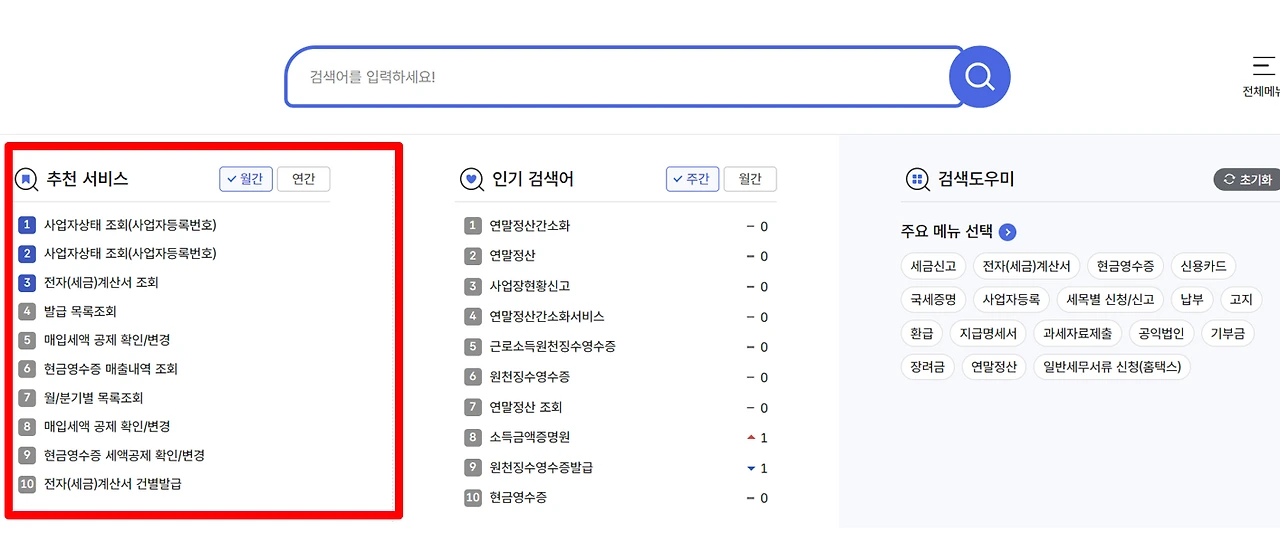Screen dimensions: 1280x542
Task: Open 현금영수증 매출내역 조회 link
Action: [x=111, y=369]
